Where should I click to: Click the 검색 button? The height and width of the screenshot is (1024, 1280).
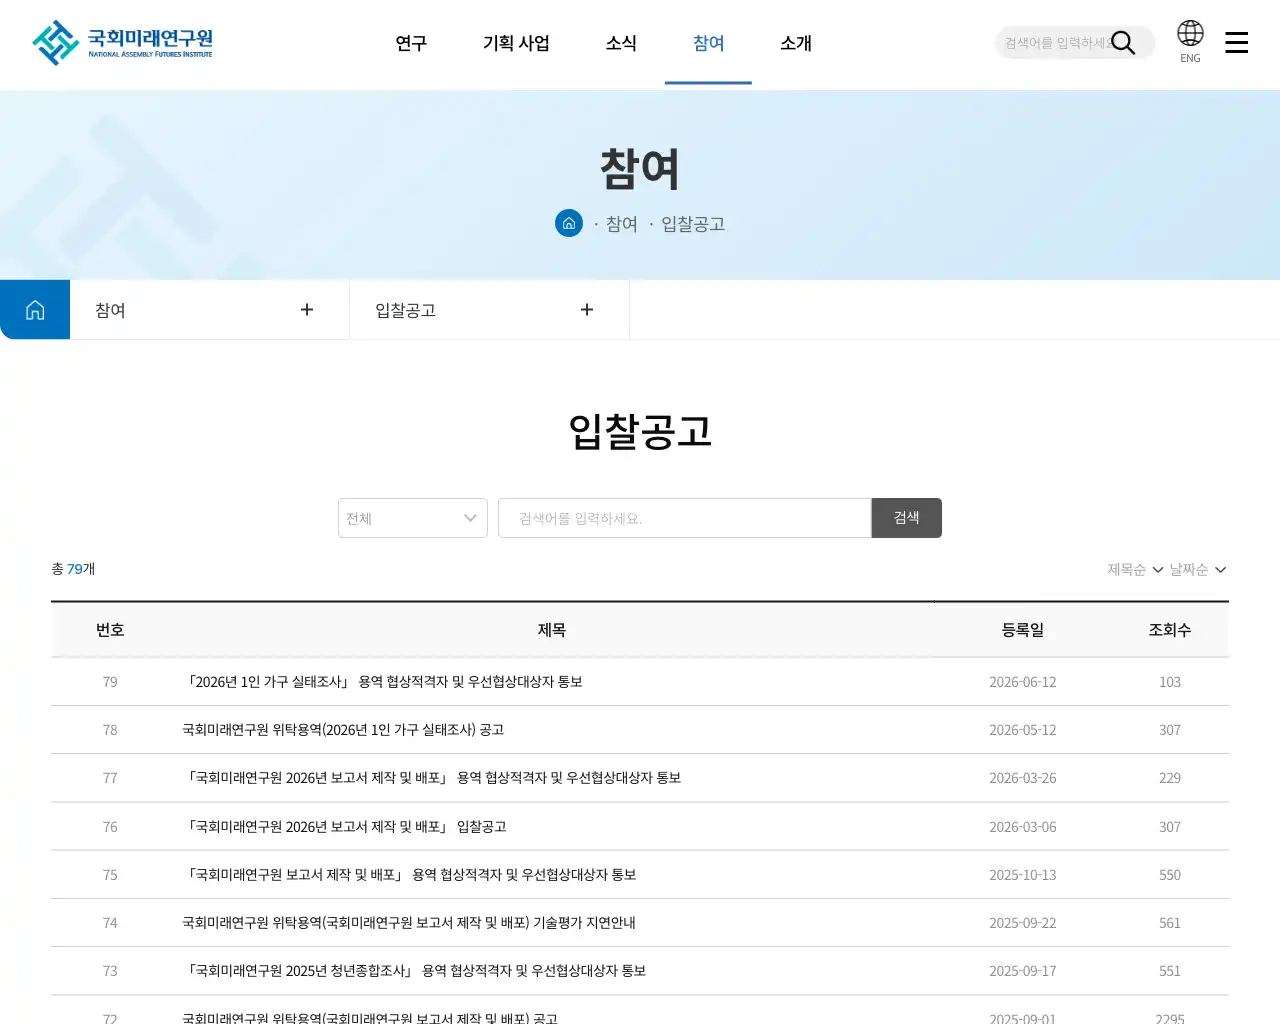[907, 518]
